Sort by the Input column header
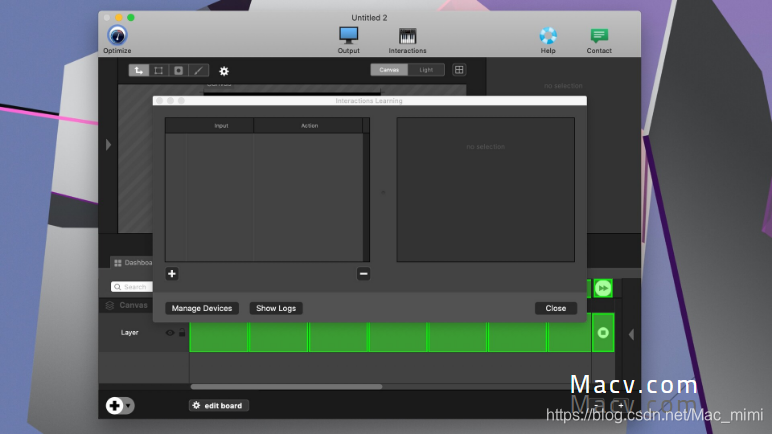The width and height of the screenshot is (773, 434). click(221, 126)
